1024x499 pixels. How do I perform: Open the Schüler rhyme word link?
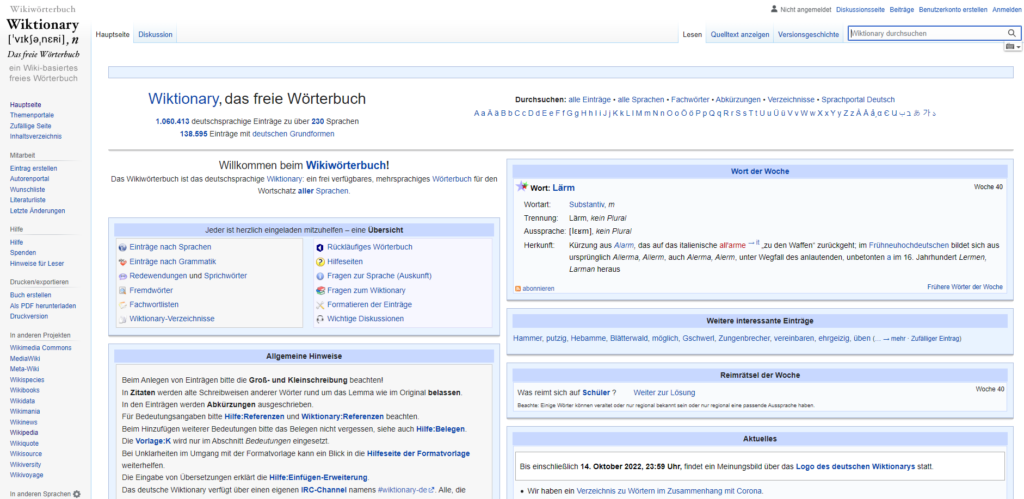596,393
